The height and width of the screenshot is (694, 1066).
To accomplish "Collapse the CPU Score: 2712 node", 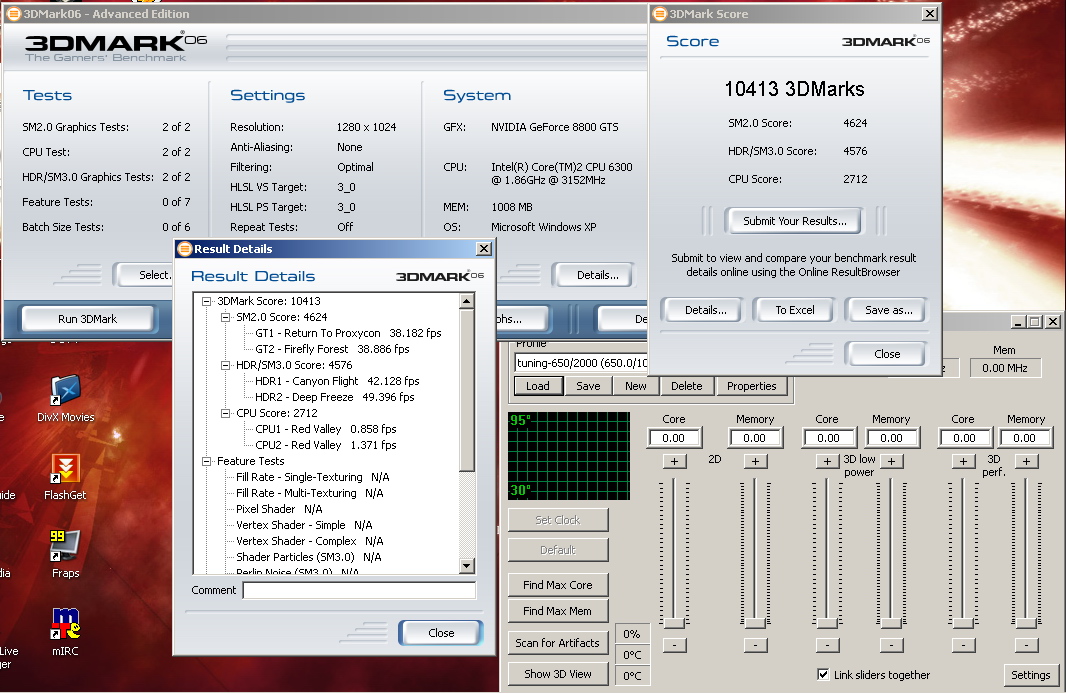I will click(226, 413).
